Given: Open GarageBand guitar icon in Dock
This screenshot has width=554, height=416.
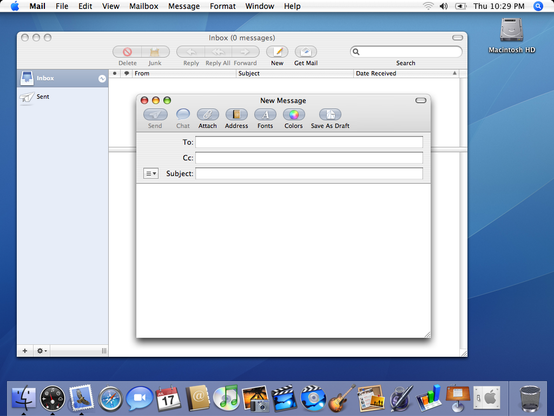Looking at the screenshot, I should click(341, 398).
